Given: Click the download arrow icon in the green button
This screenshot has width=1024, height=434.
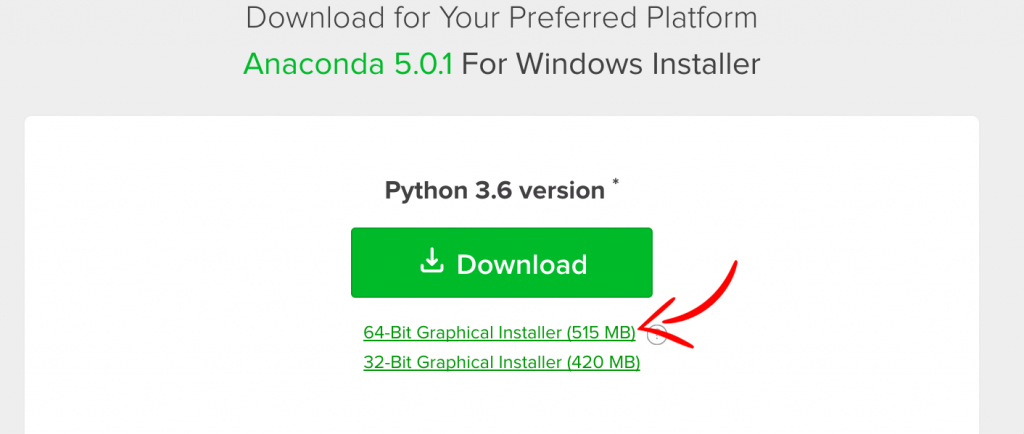Looking at the screenshot, I should click(432, 262).
